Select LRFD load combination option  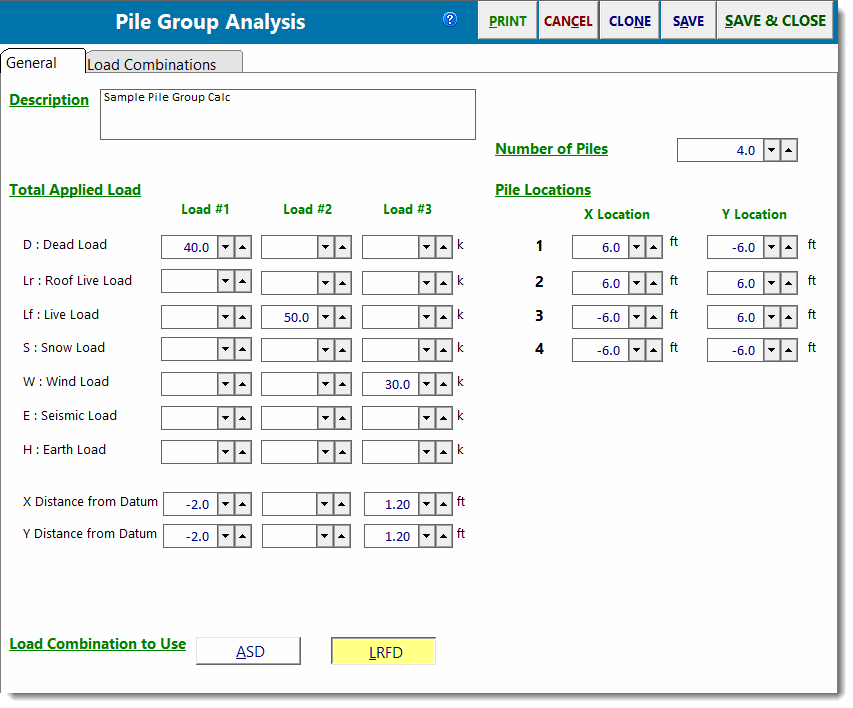click(384, 652)
